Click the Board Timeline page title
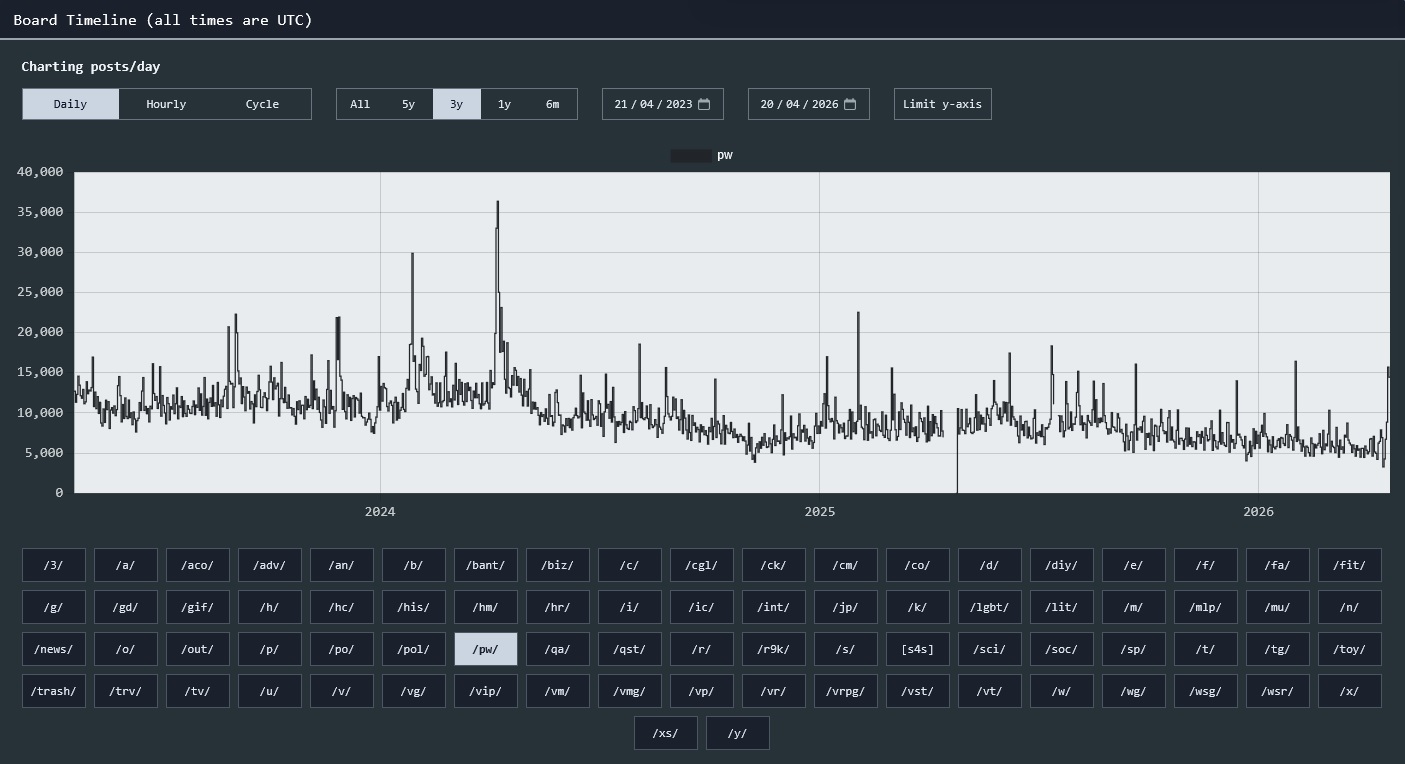This screenshot has height=764, width=1405. click(163, 20)
